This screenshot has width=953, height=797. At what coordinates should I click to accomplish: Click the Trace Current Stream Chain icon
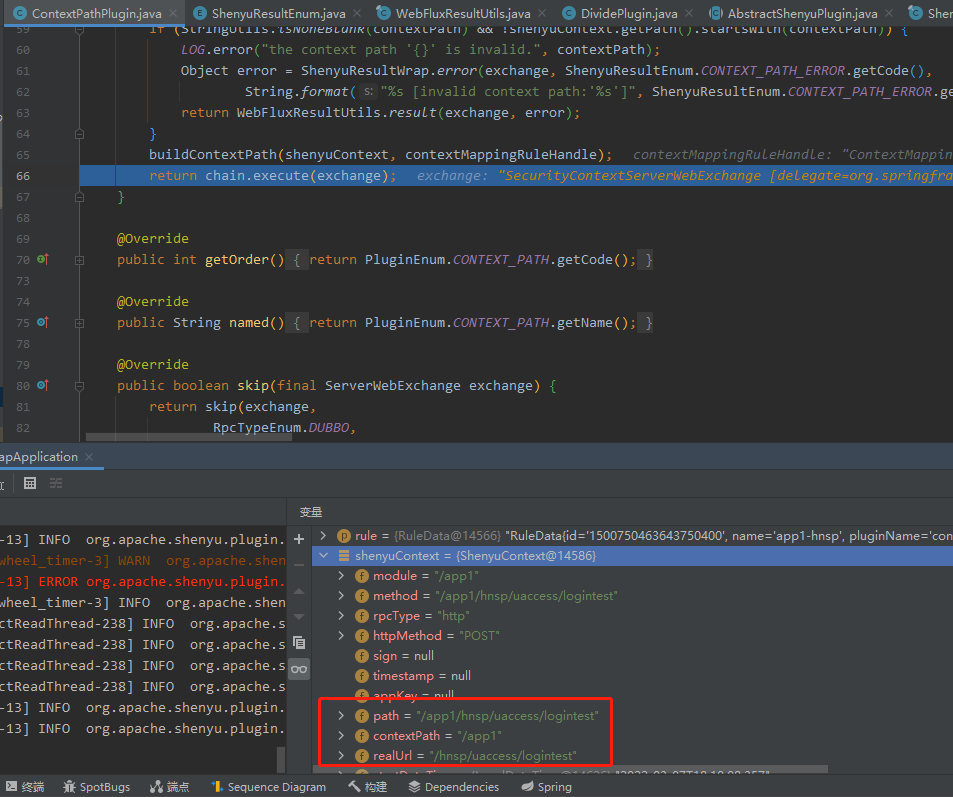point(56,483)
